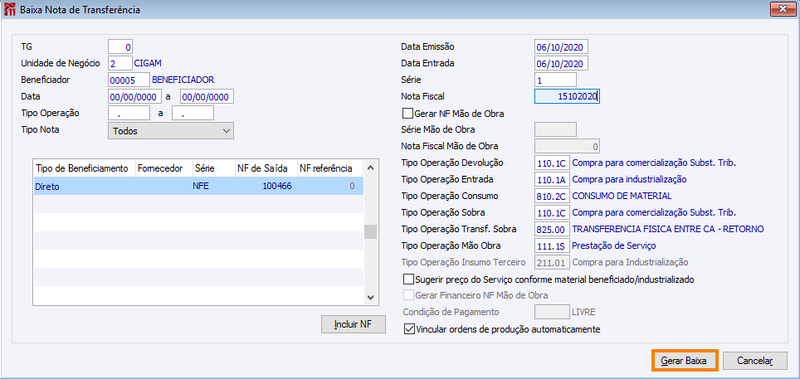
Task: Click the Nota Fiscal field 15102020
Action: [567, 96]
